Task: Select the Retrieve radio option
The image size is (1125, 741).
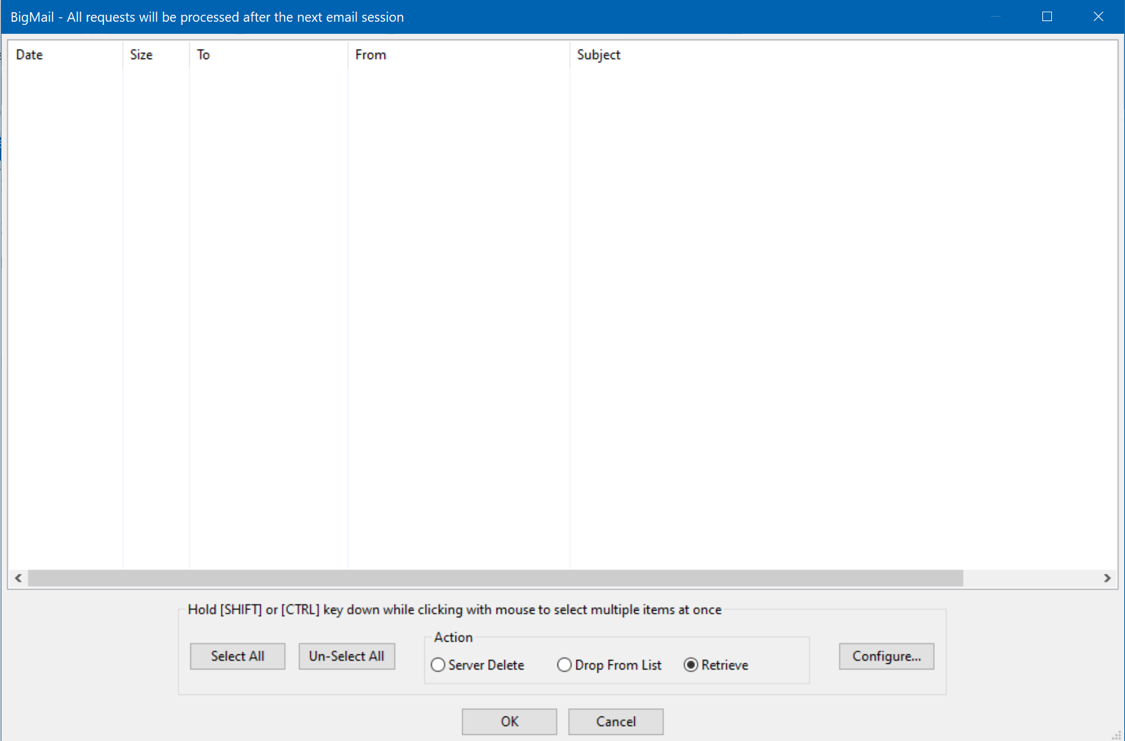Action: click(x=716, y=665)
